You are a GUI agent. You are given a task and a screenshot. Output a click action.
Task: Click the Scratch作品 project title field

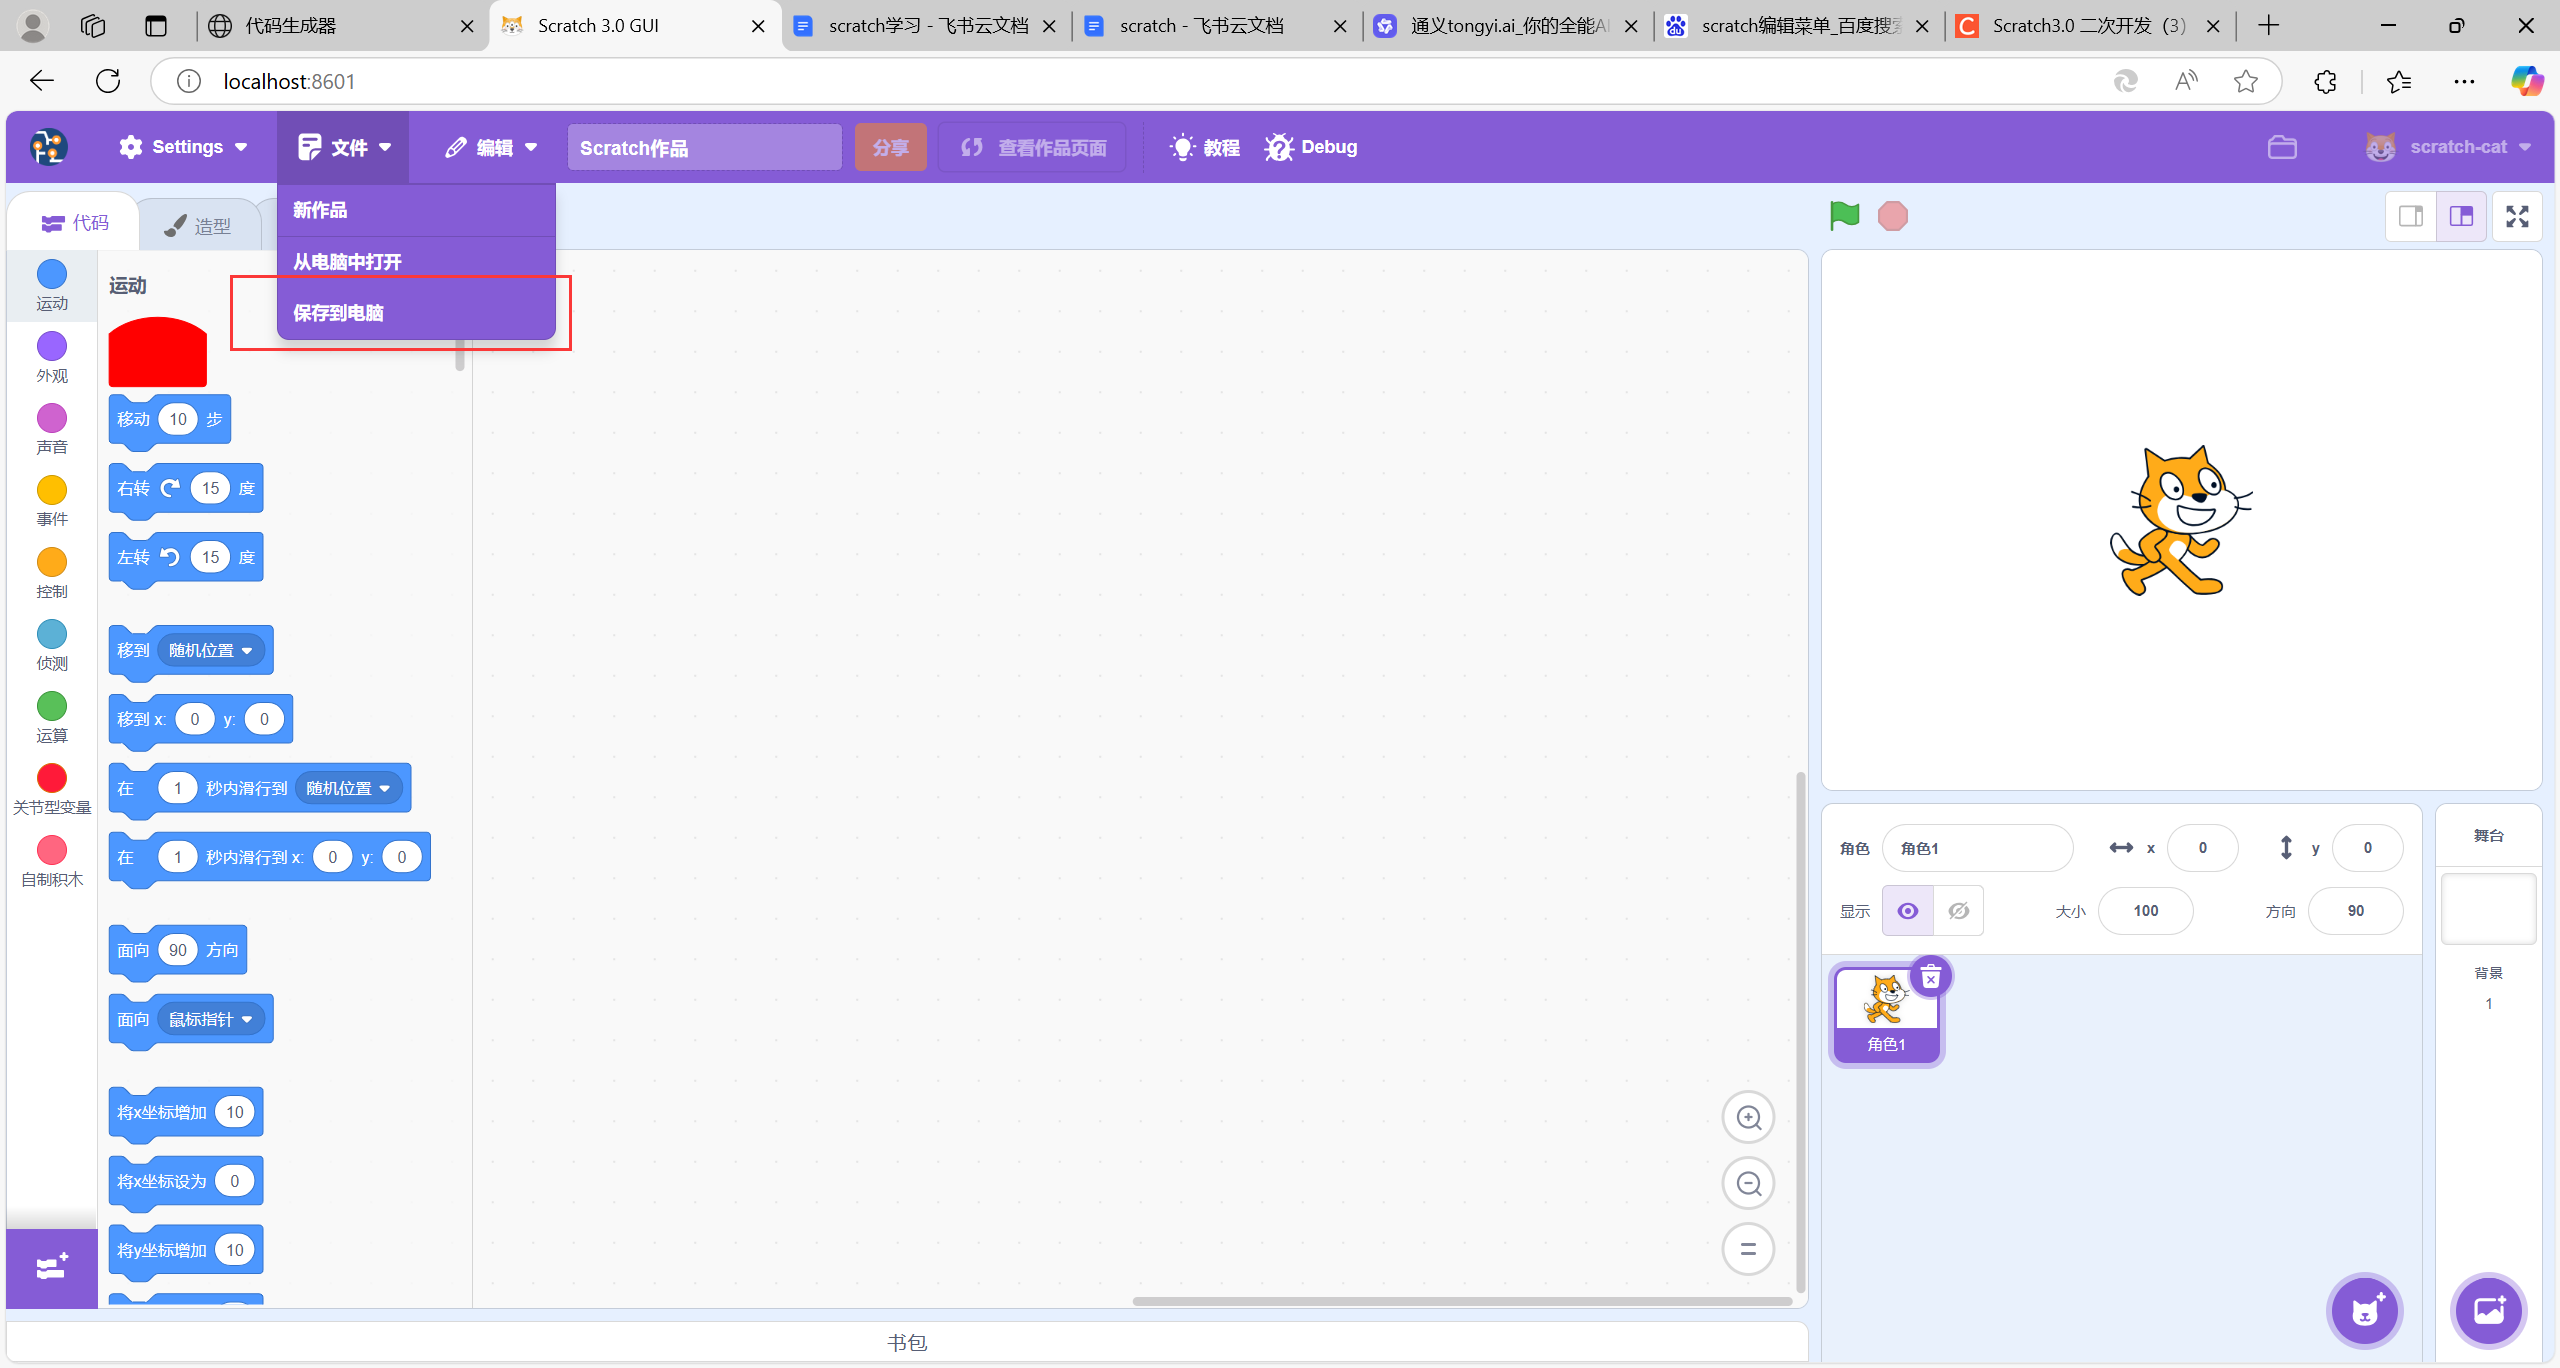704,148
